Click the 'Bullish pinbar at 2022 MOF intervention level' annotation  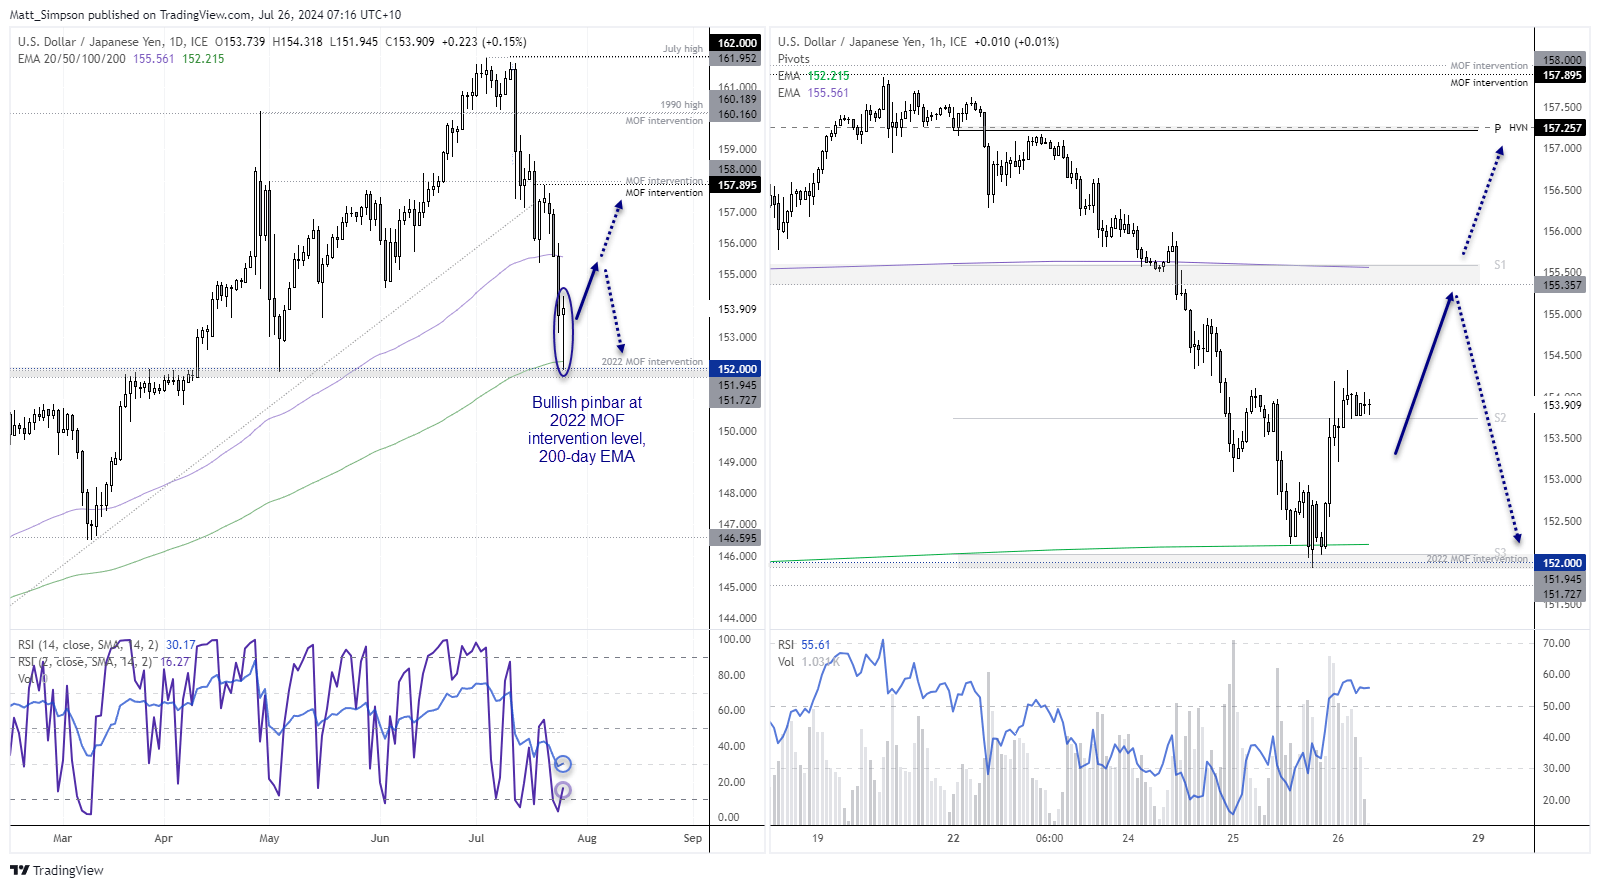(x=587, y=430)
